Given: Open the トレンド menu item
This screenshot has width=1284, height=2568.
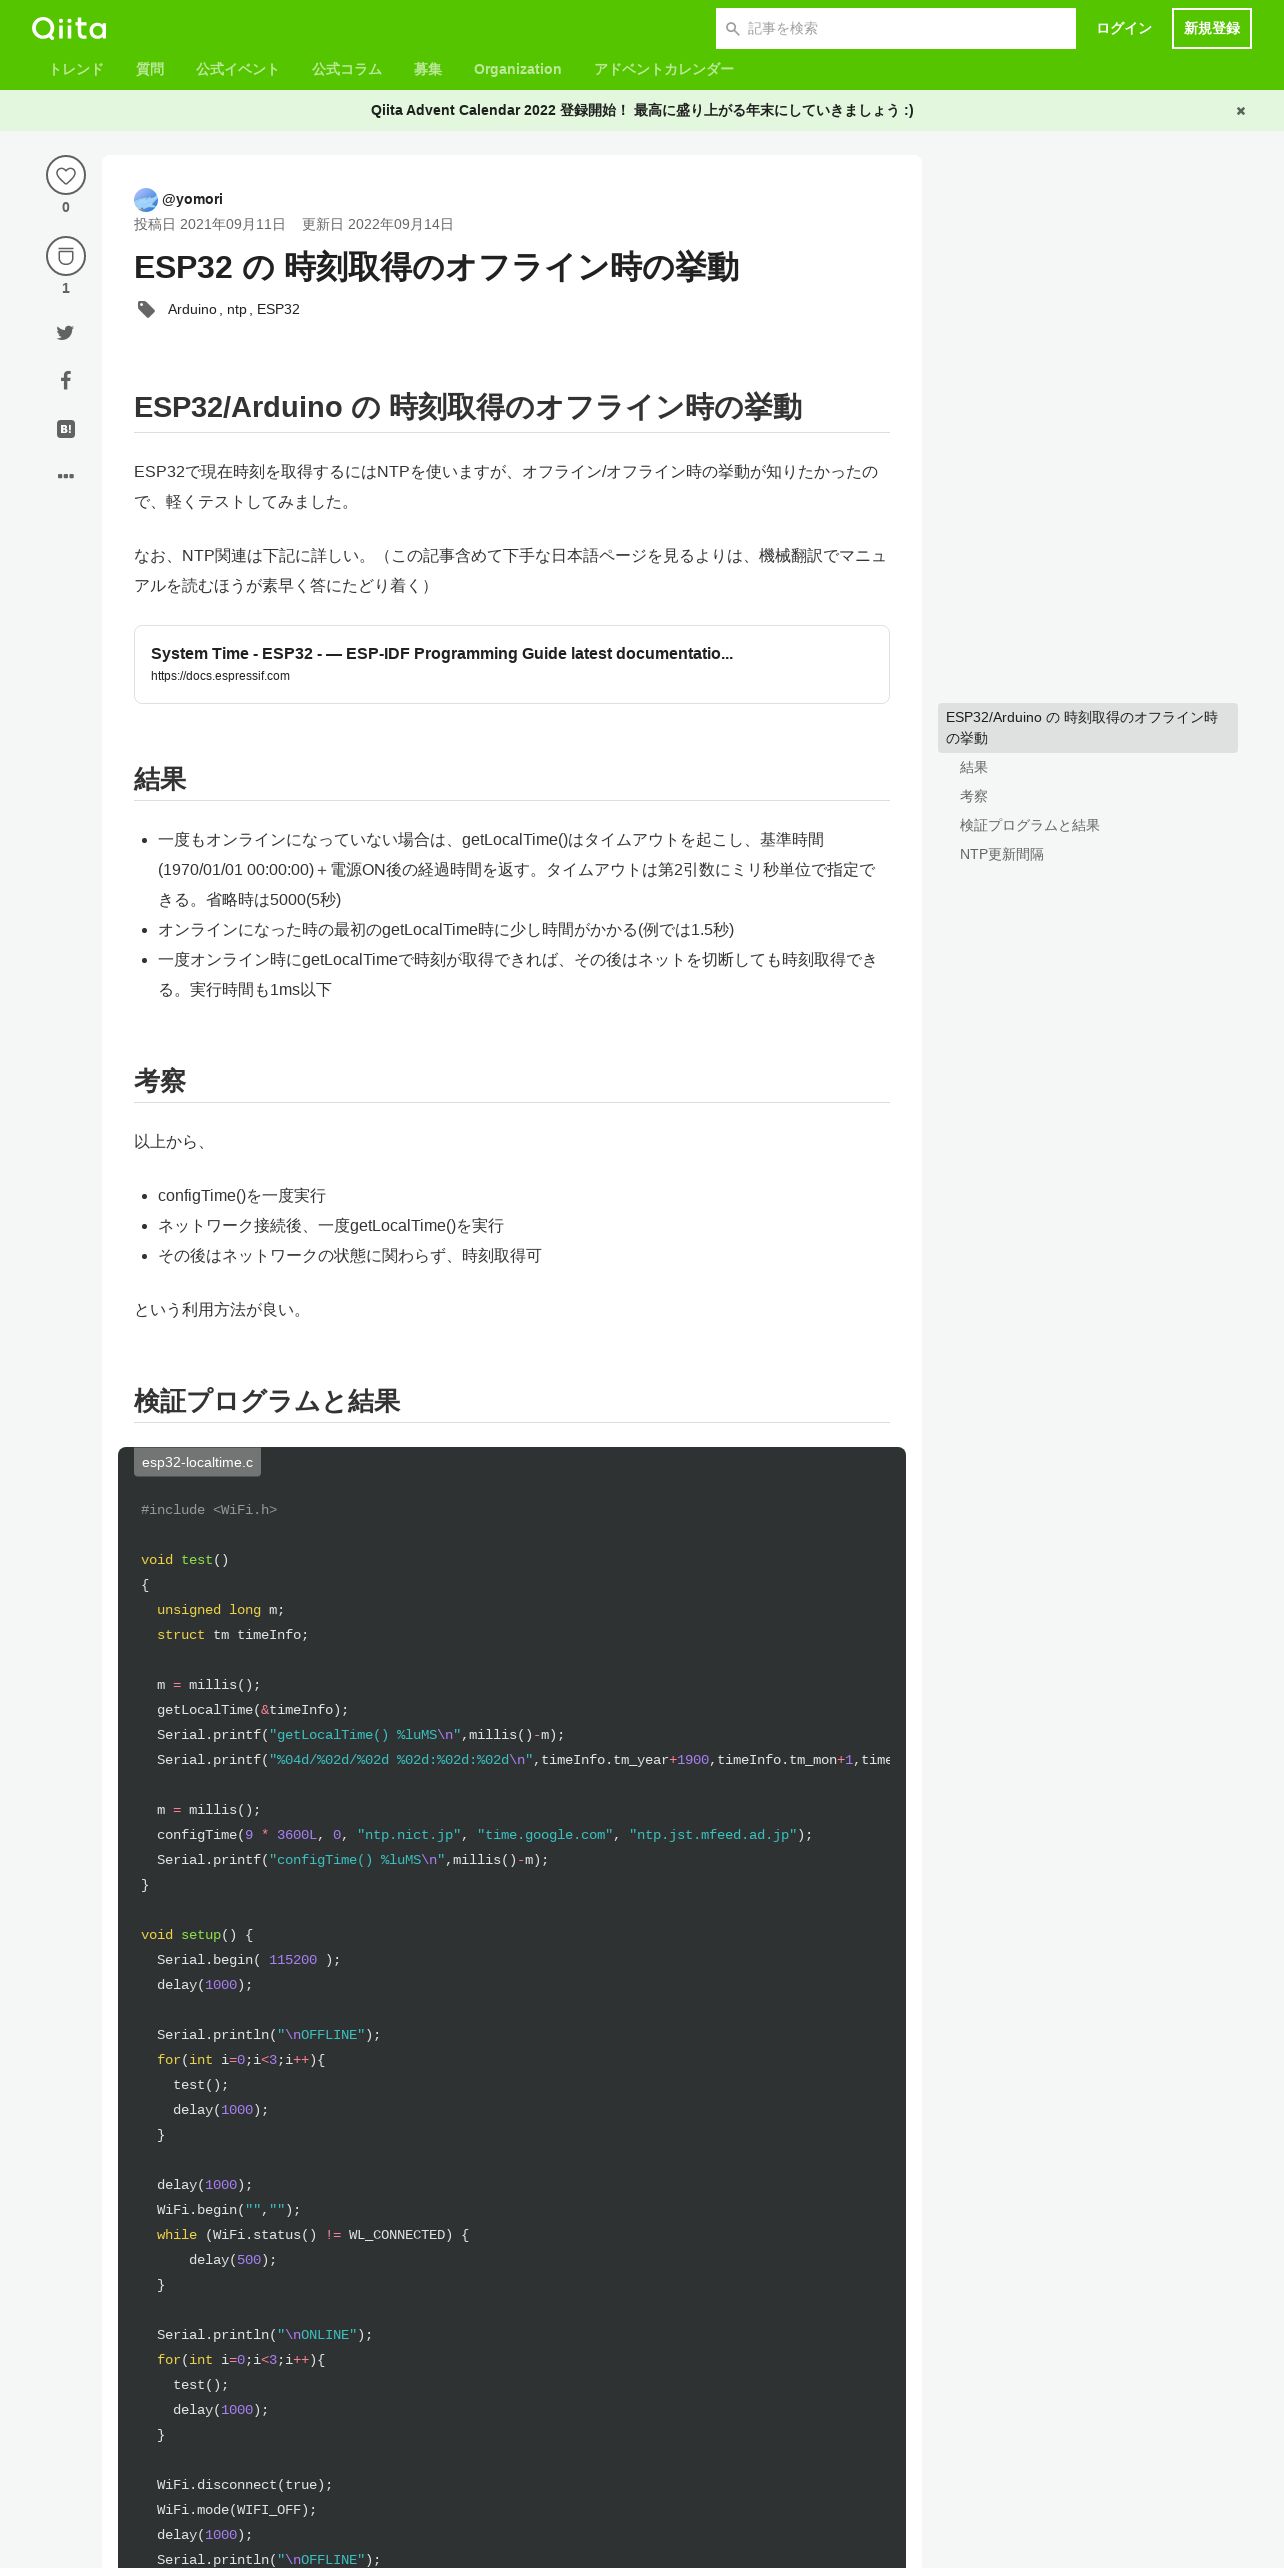Looking at the screenshot, I should pos(76,69).
